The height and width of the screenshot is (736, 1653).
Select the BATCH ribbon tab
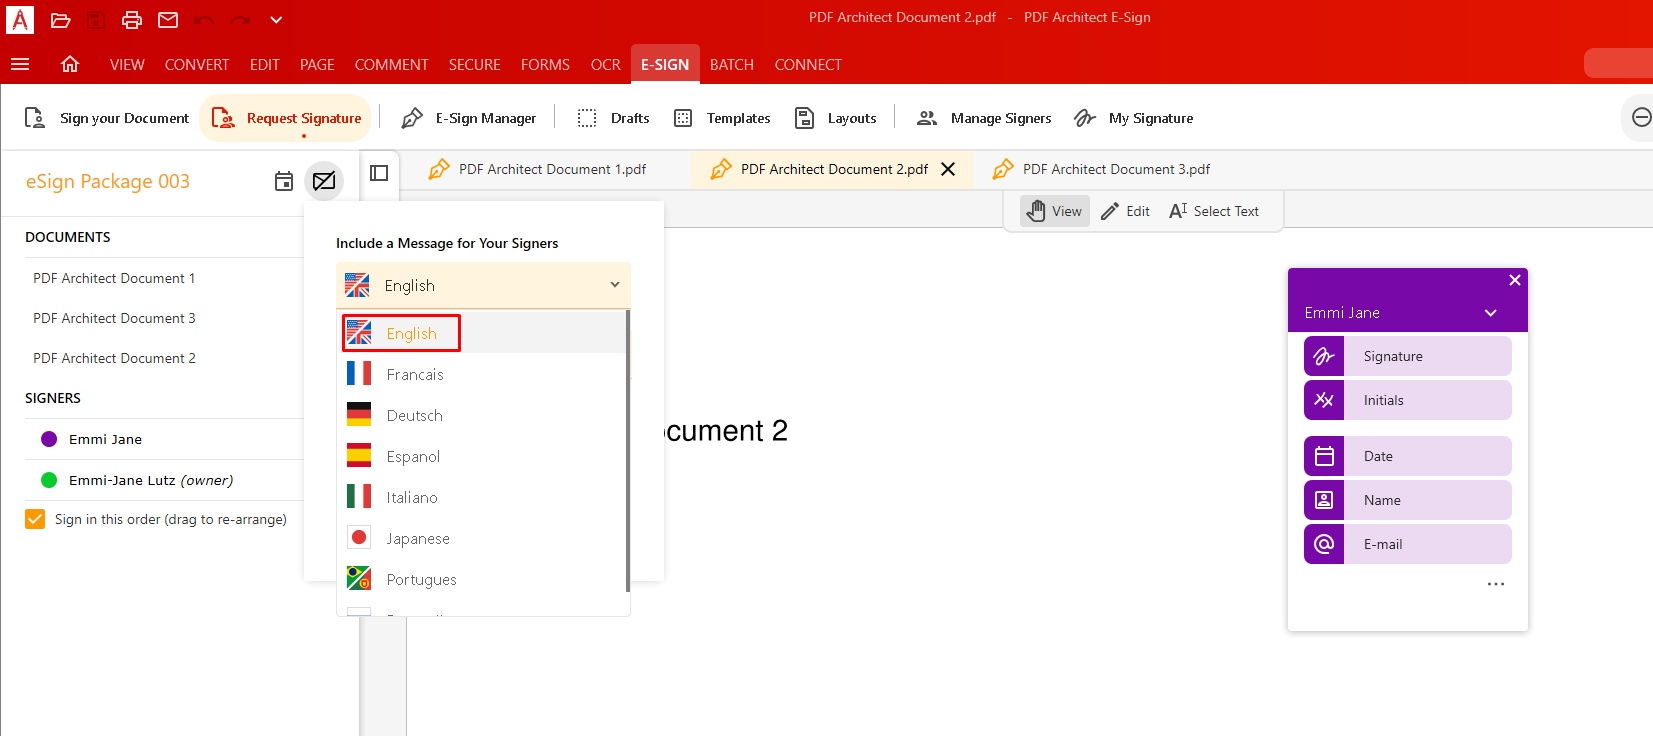pos(732,64)
